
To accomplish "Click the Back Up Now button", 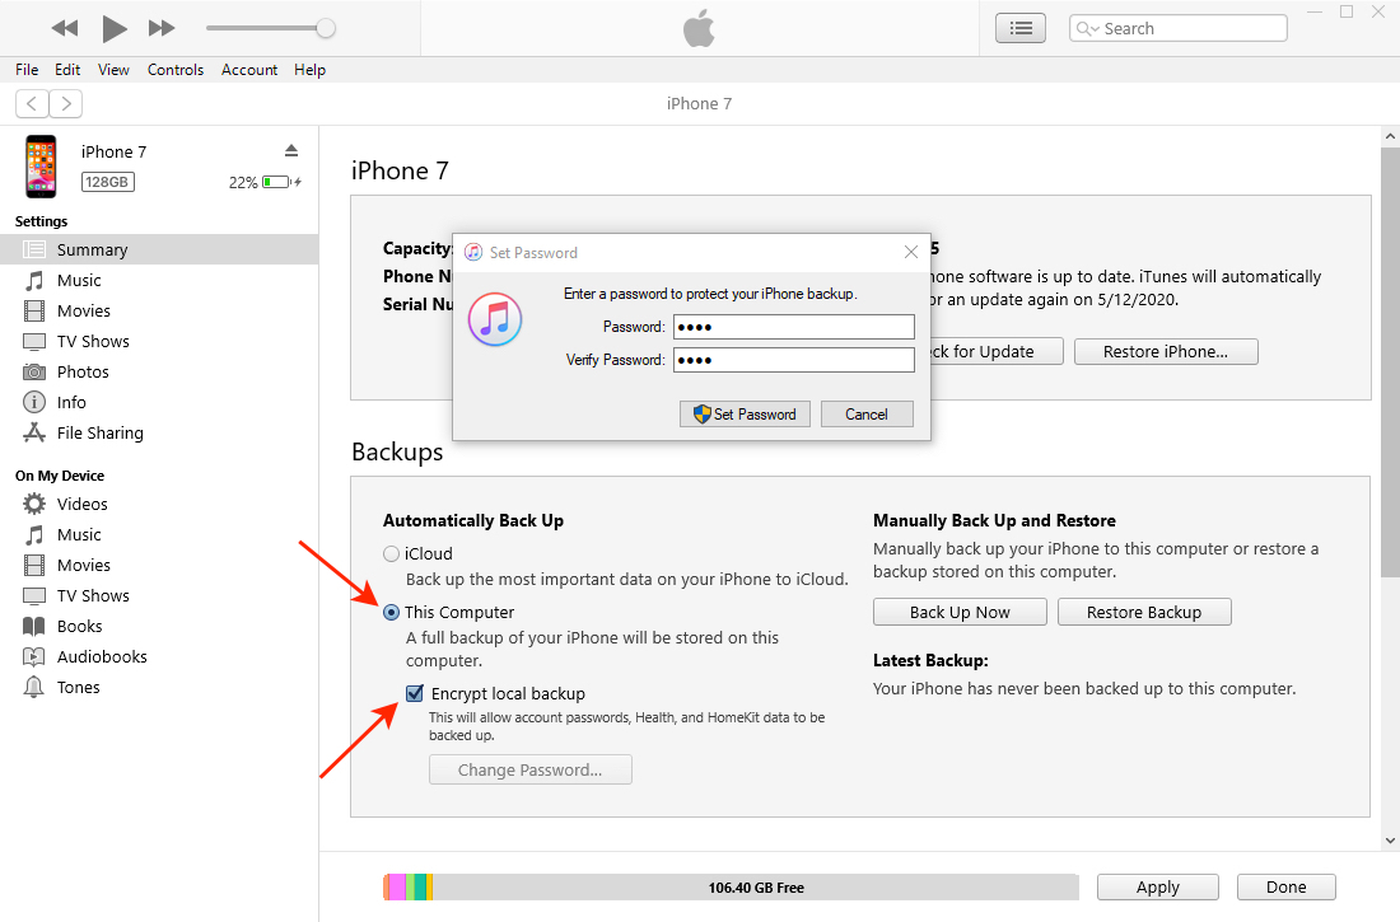I will point(959,612).
